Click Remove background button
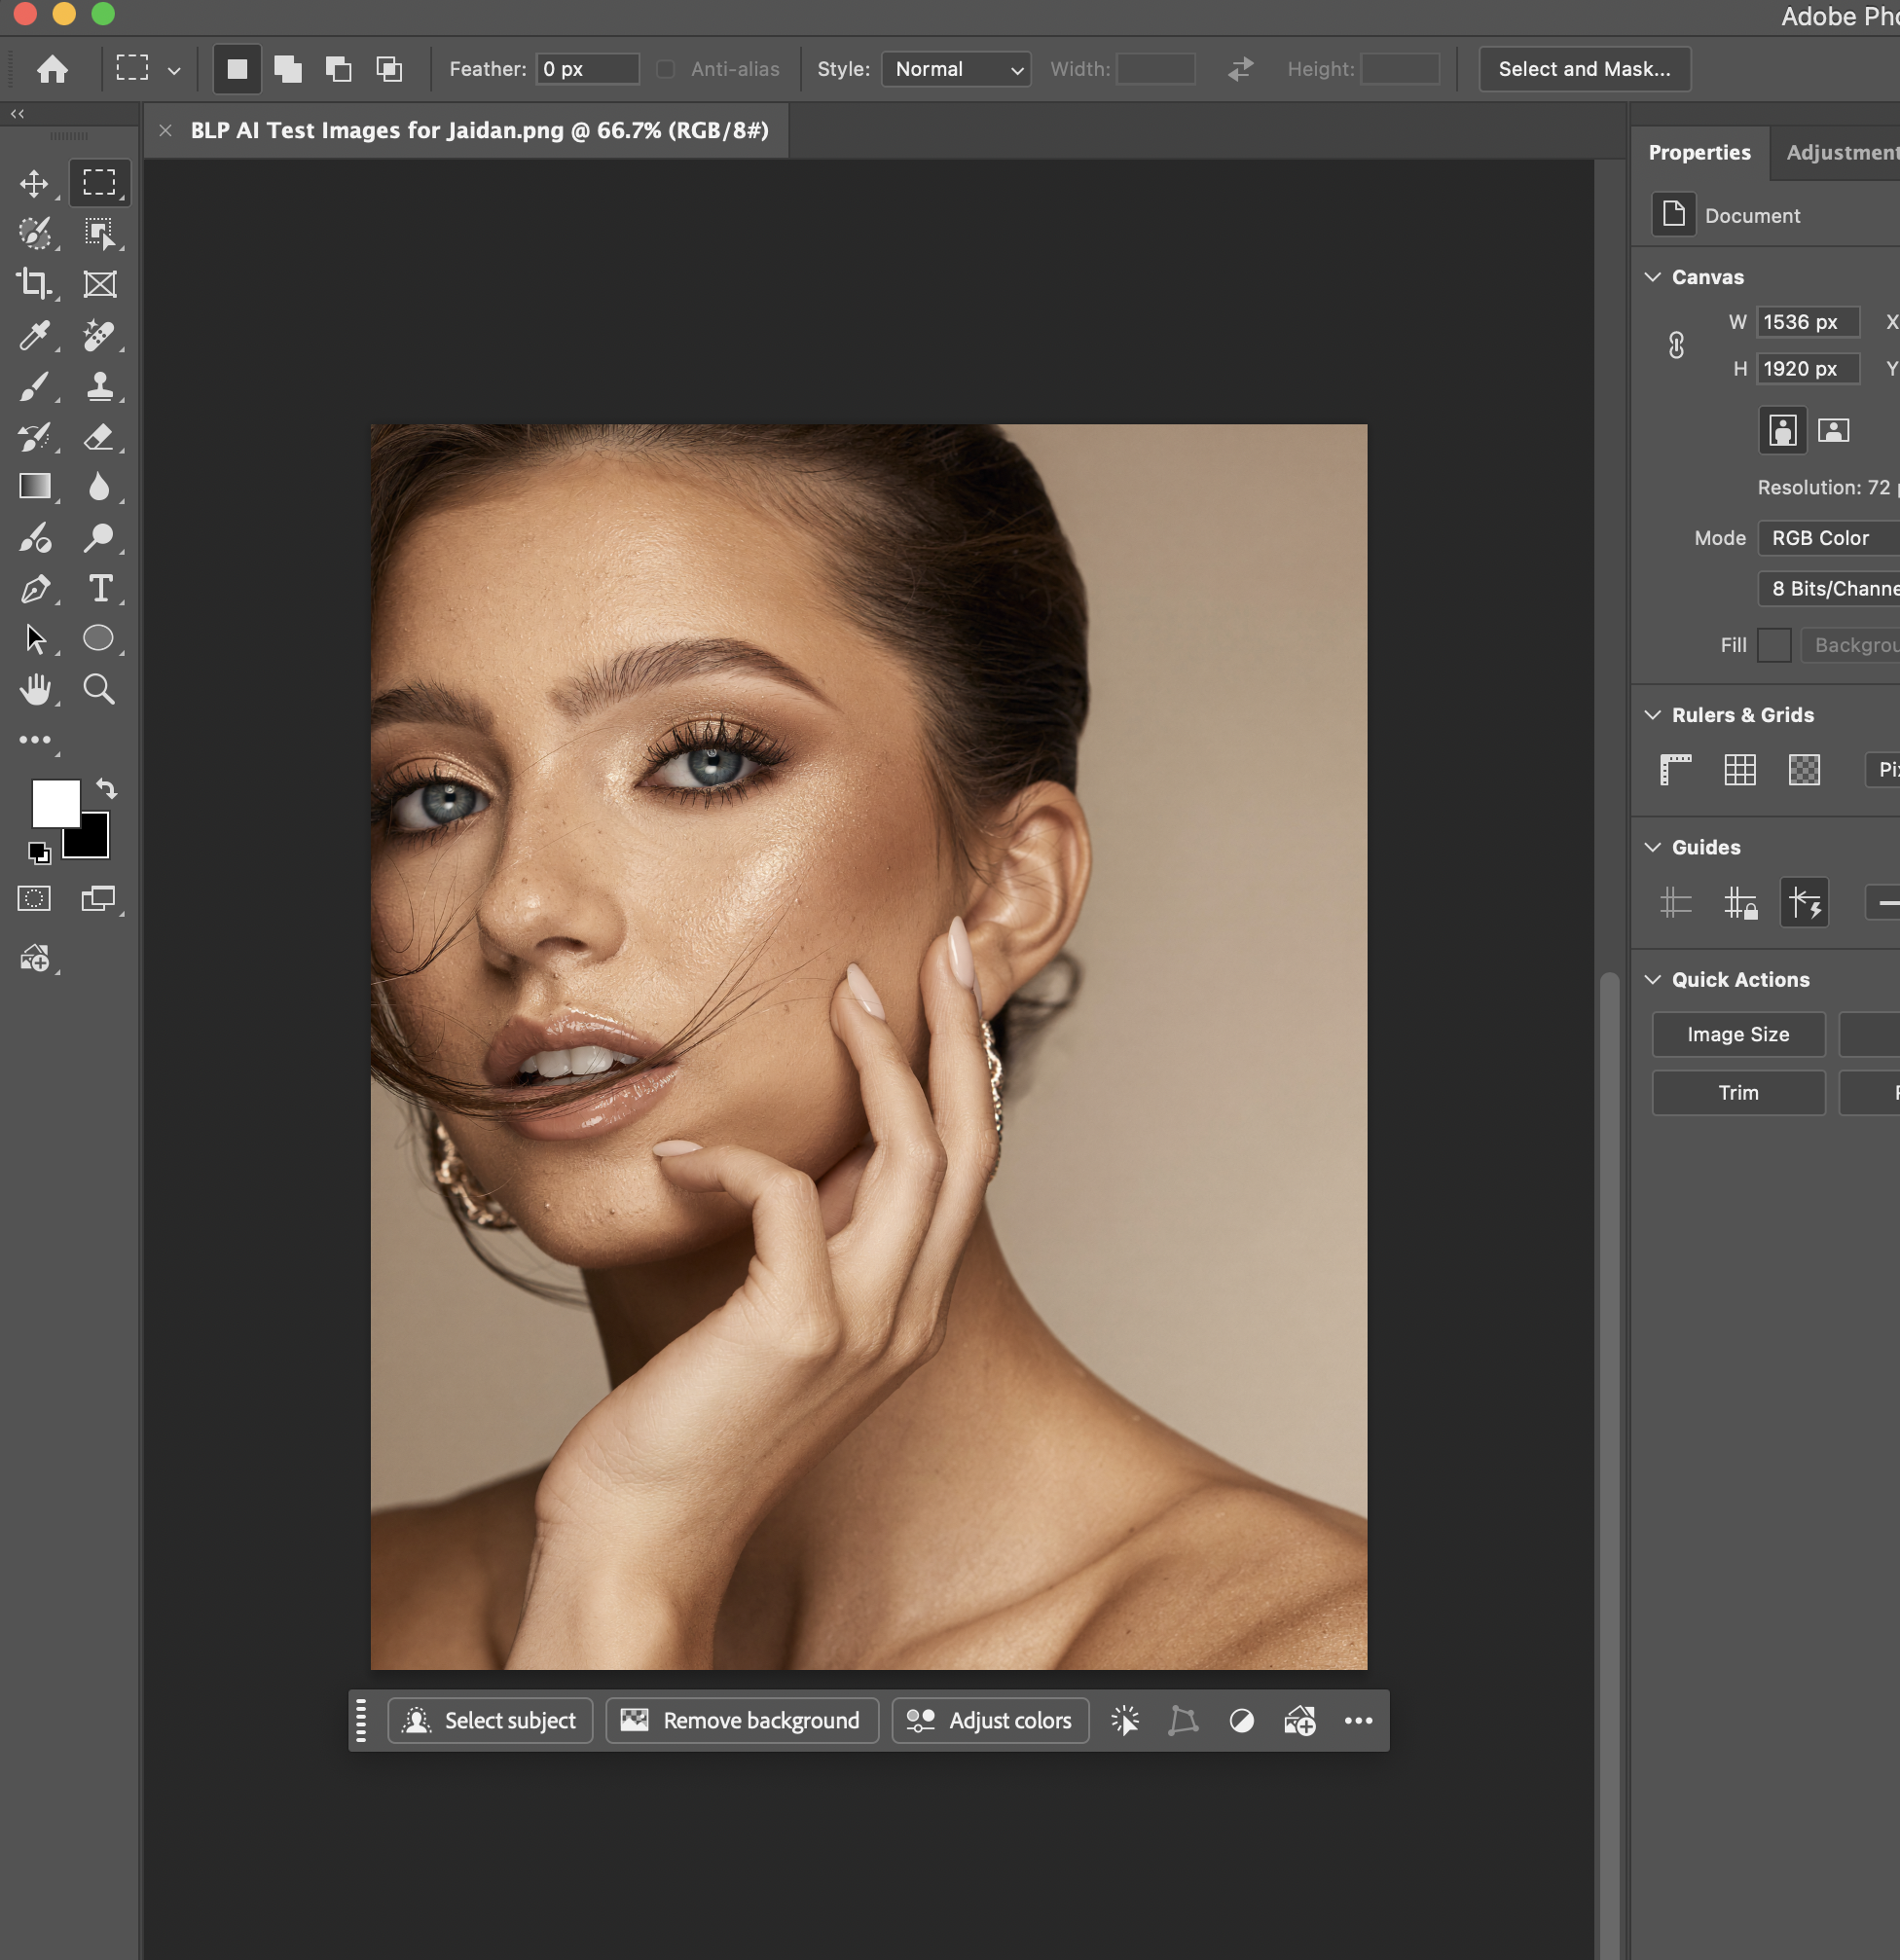This screenshot has height=1960, width=1900. tap(742, 1720)
